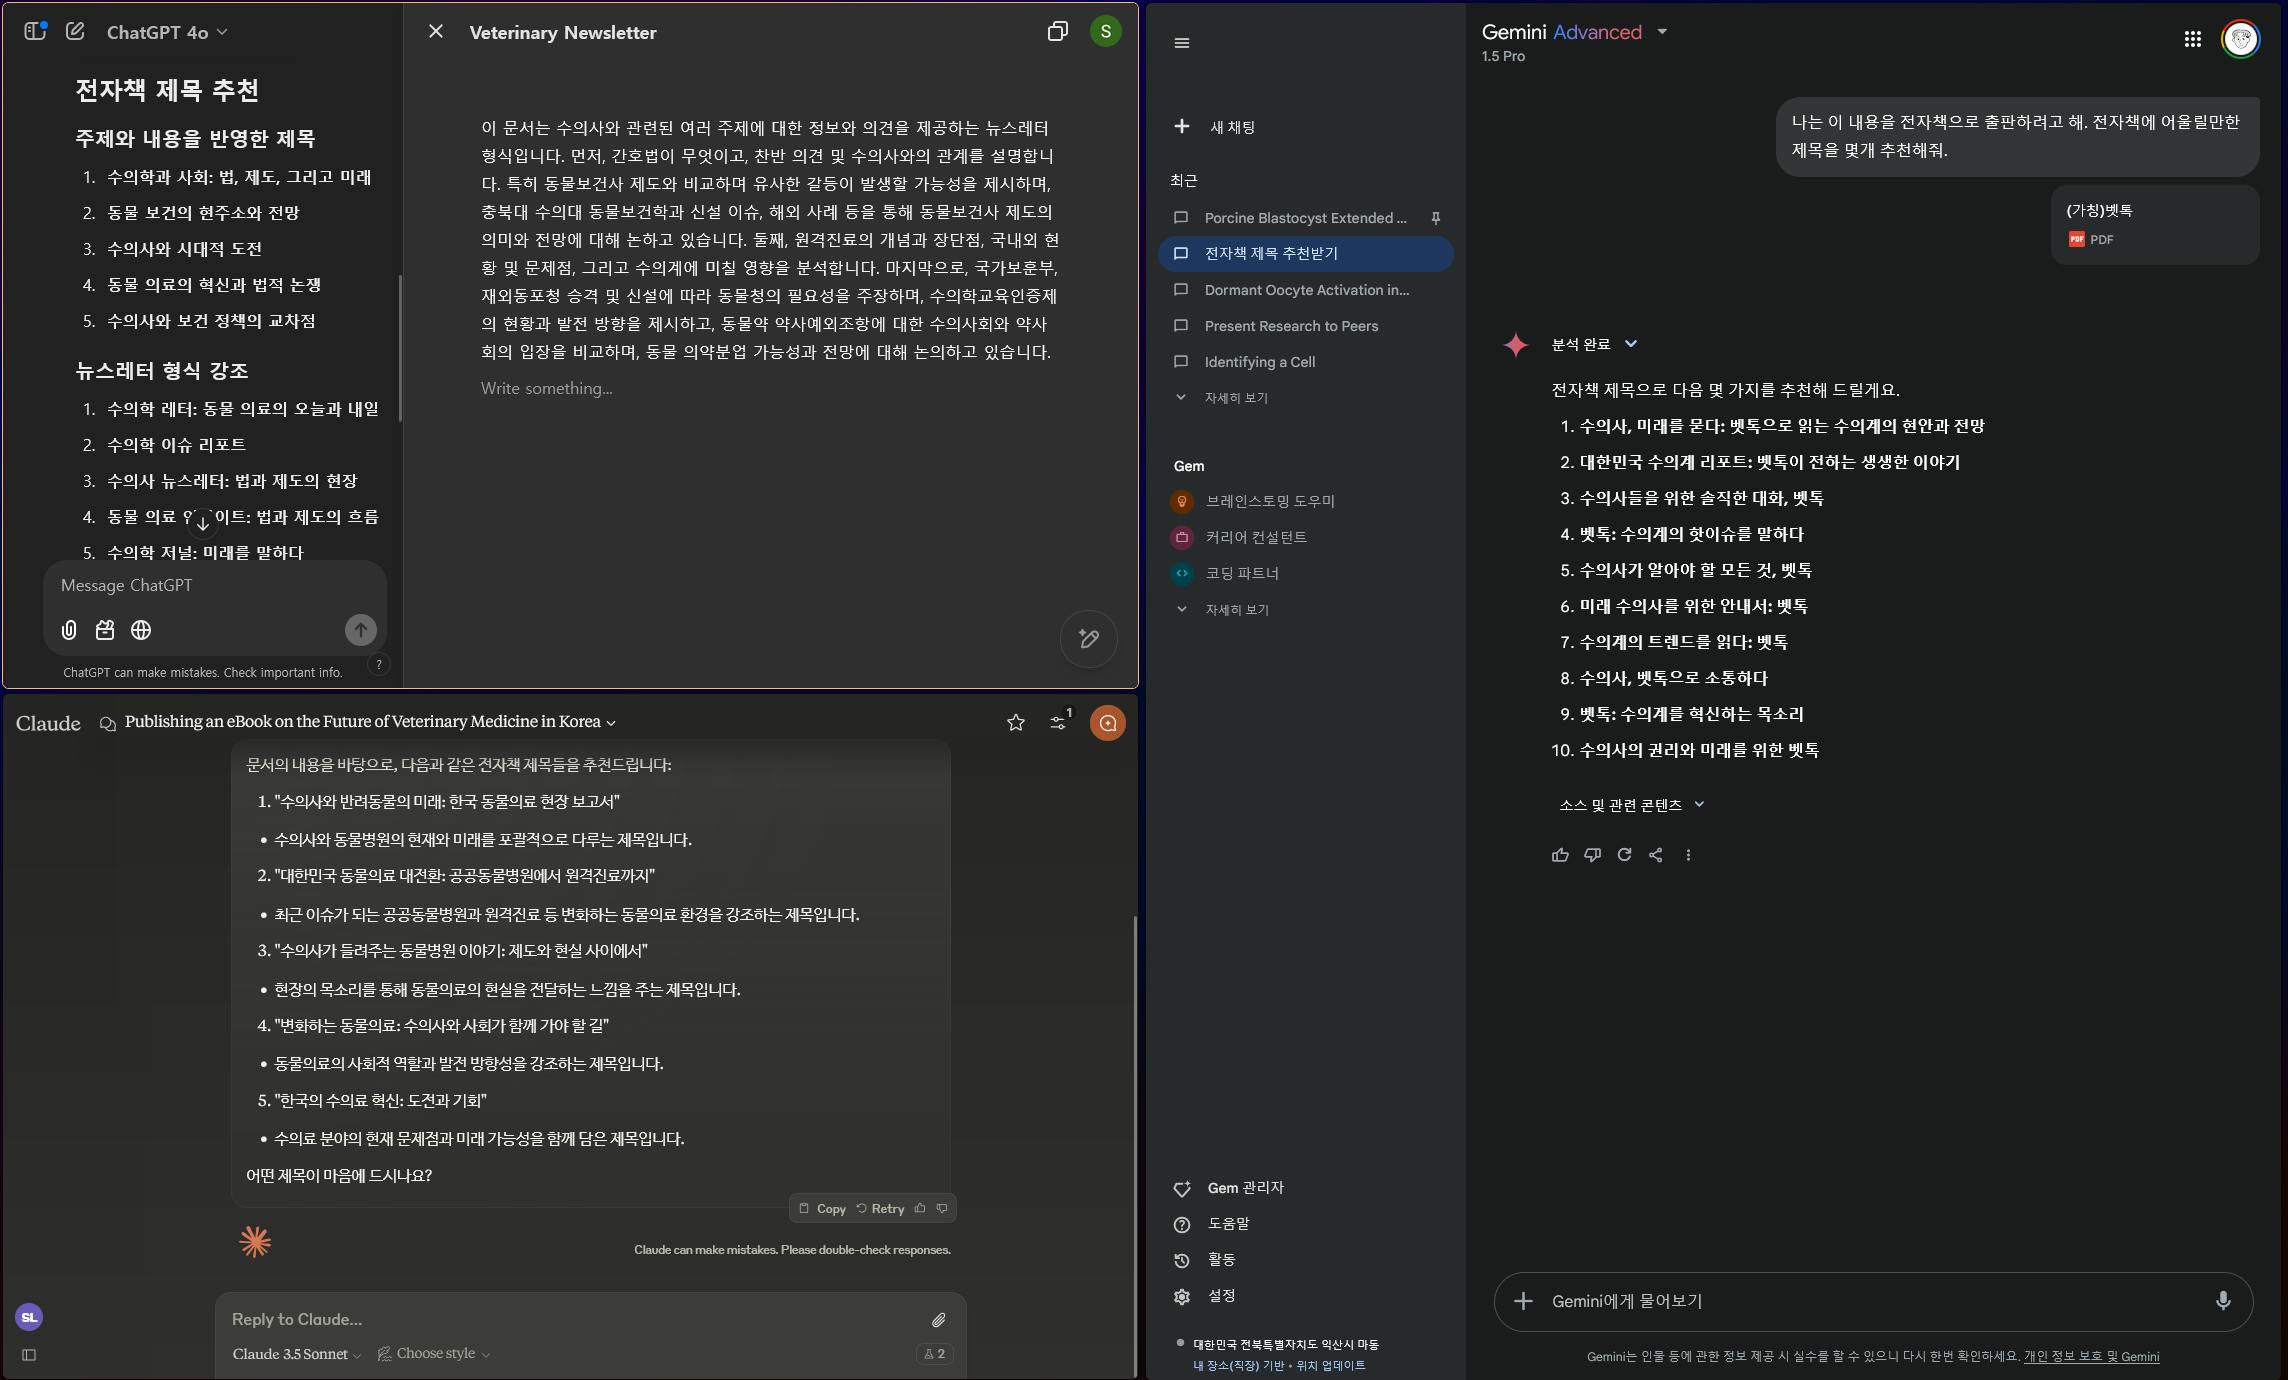Open Claude conversation title dropdown

(370, 722)
